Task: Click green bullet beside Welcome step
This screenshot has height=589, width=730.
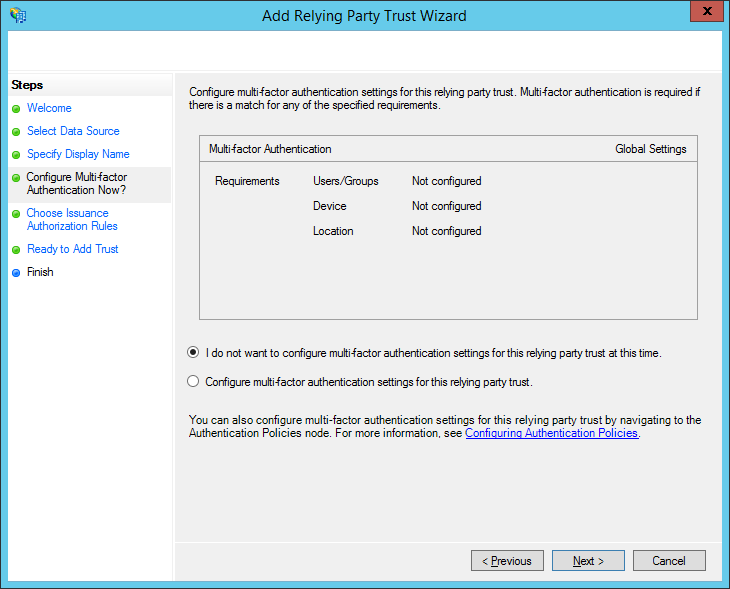Action: tap(16, 109)
